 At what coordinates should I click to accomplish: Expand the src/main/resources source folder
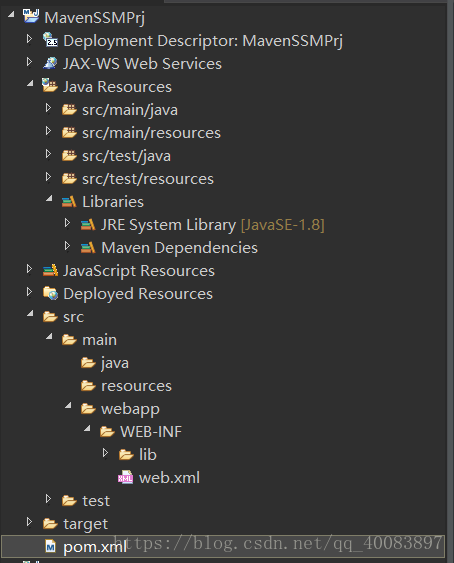[48, 131]
